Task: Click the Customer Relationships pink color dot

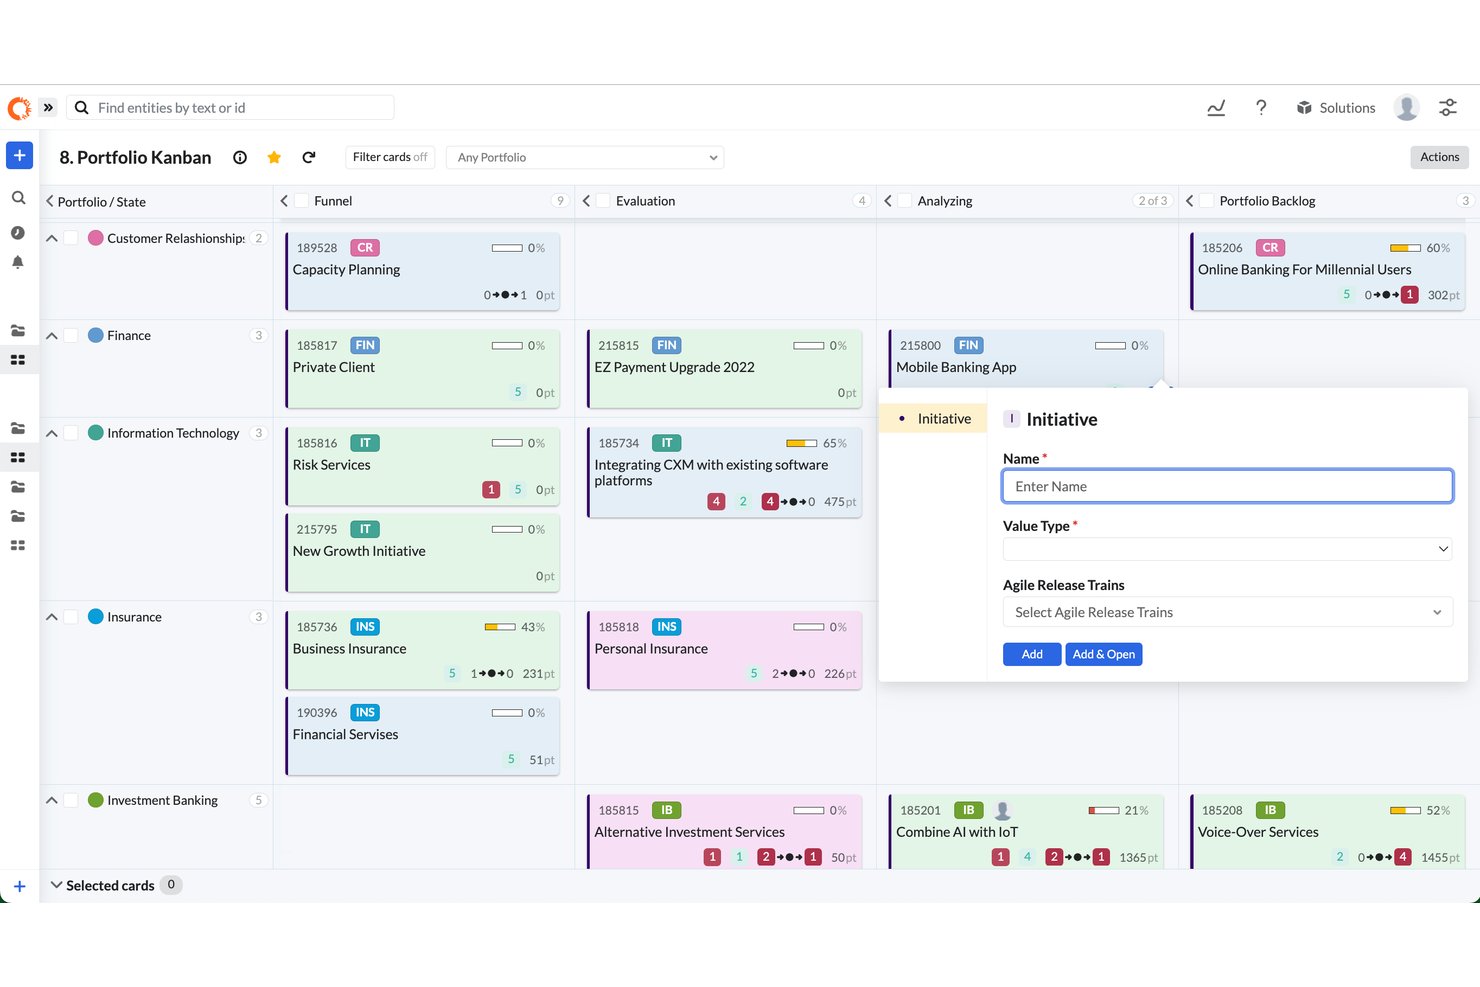Action: (96, 238)
